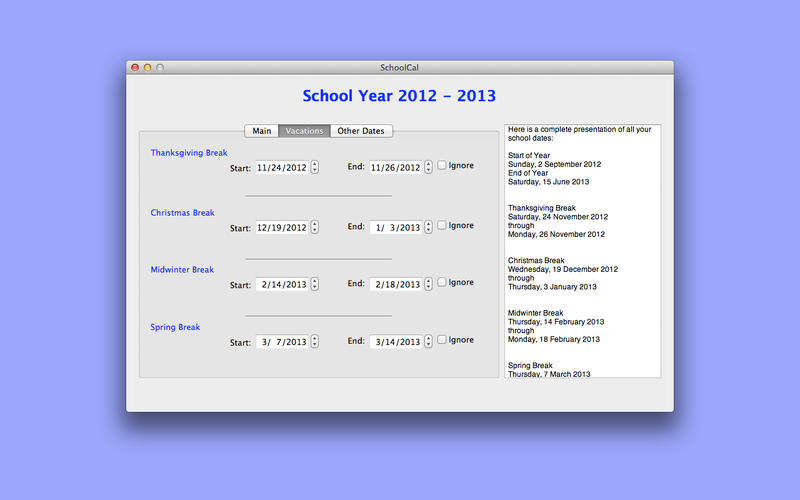Click inside the school dates summary text

(x=582, y=250)
